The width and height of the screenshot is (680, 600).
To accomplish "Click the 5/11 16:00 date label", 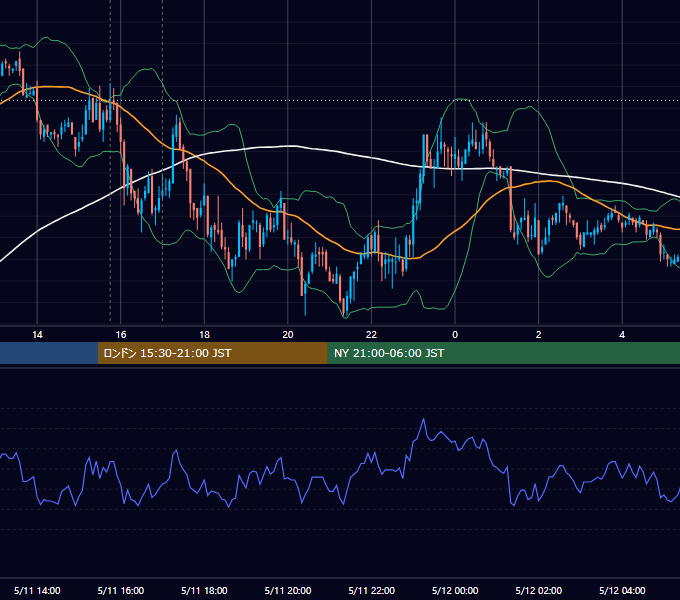I will [121, 590].
